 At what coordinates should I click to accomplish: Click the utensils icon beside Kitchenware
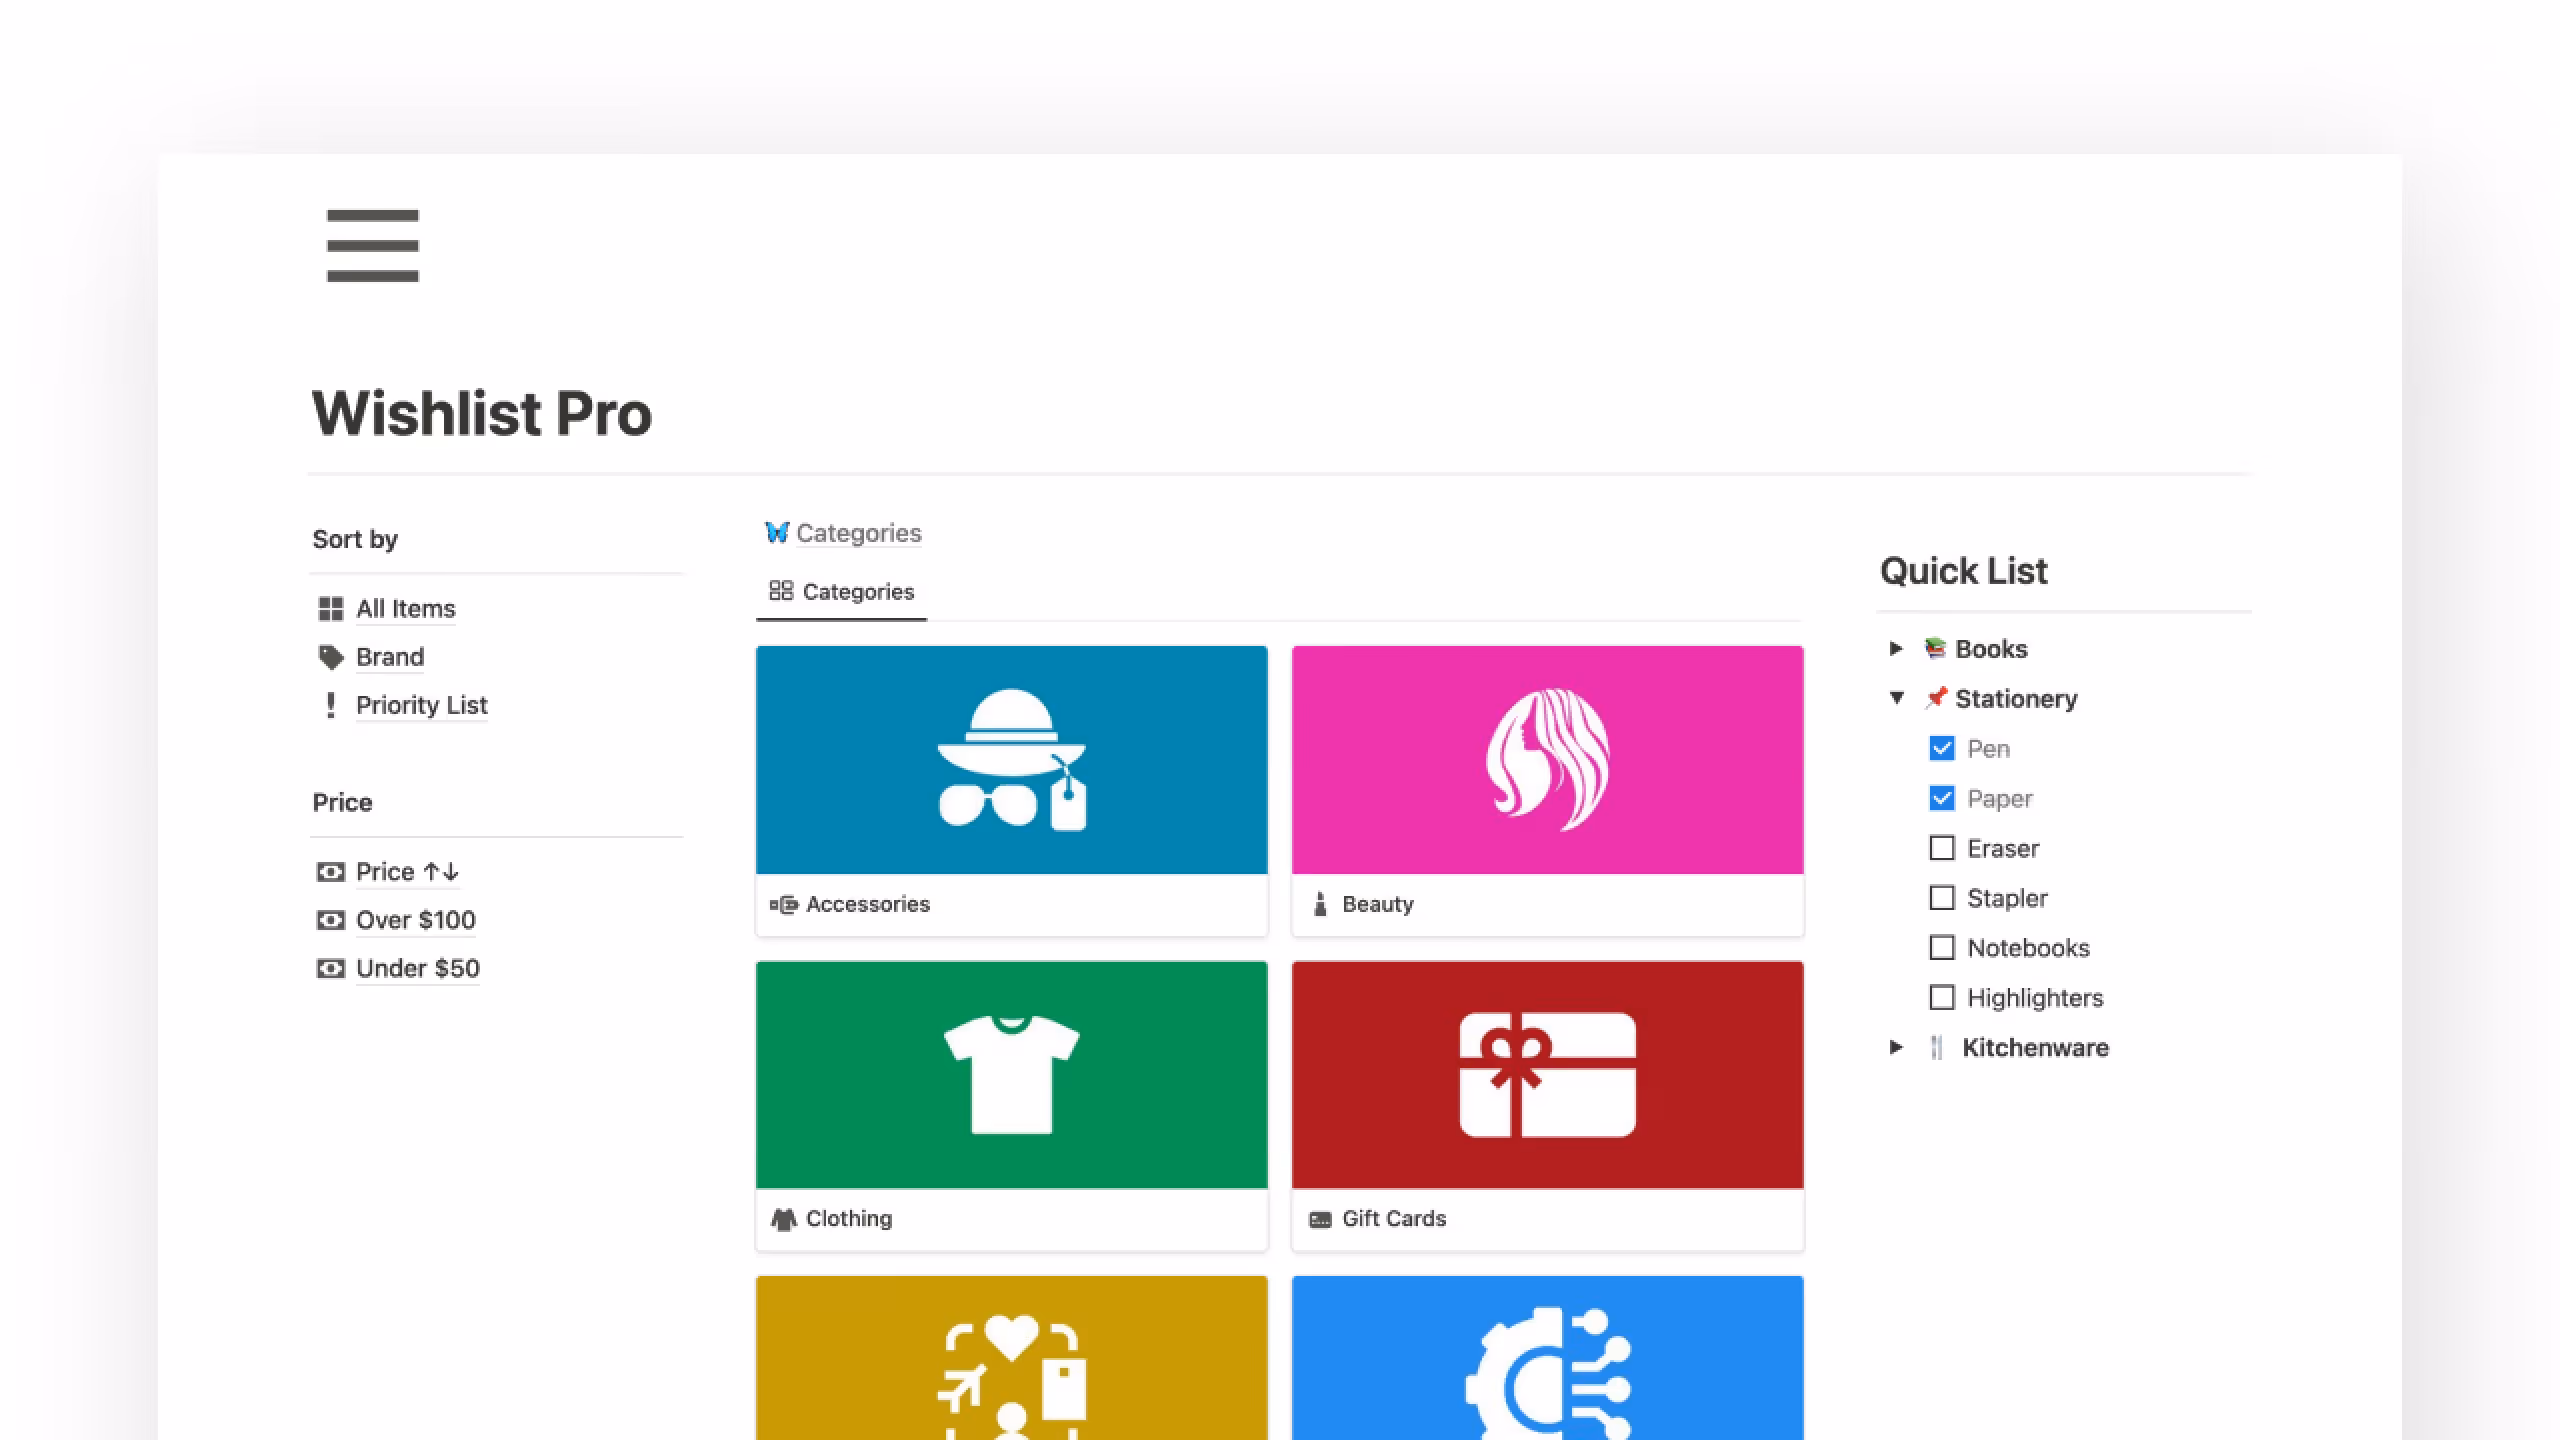click(1936, 1048)
